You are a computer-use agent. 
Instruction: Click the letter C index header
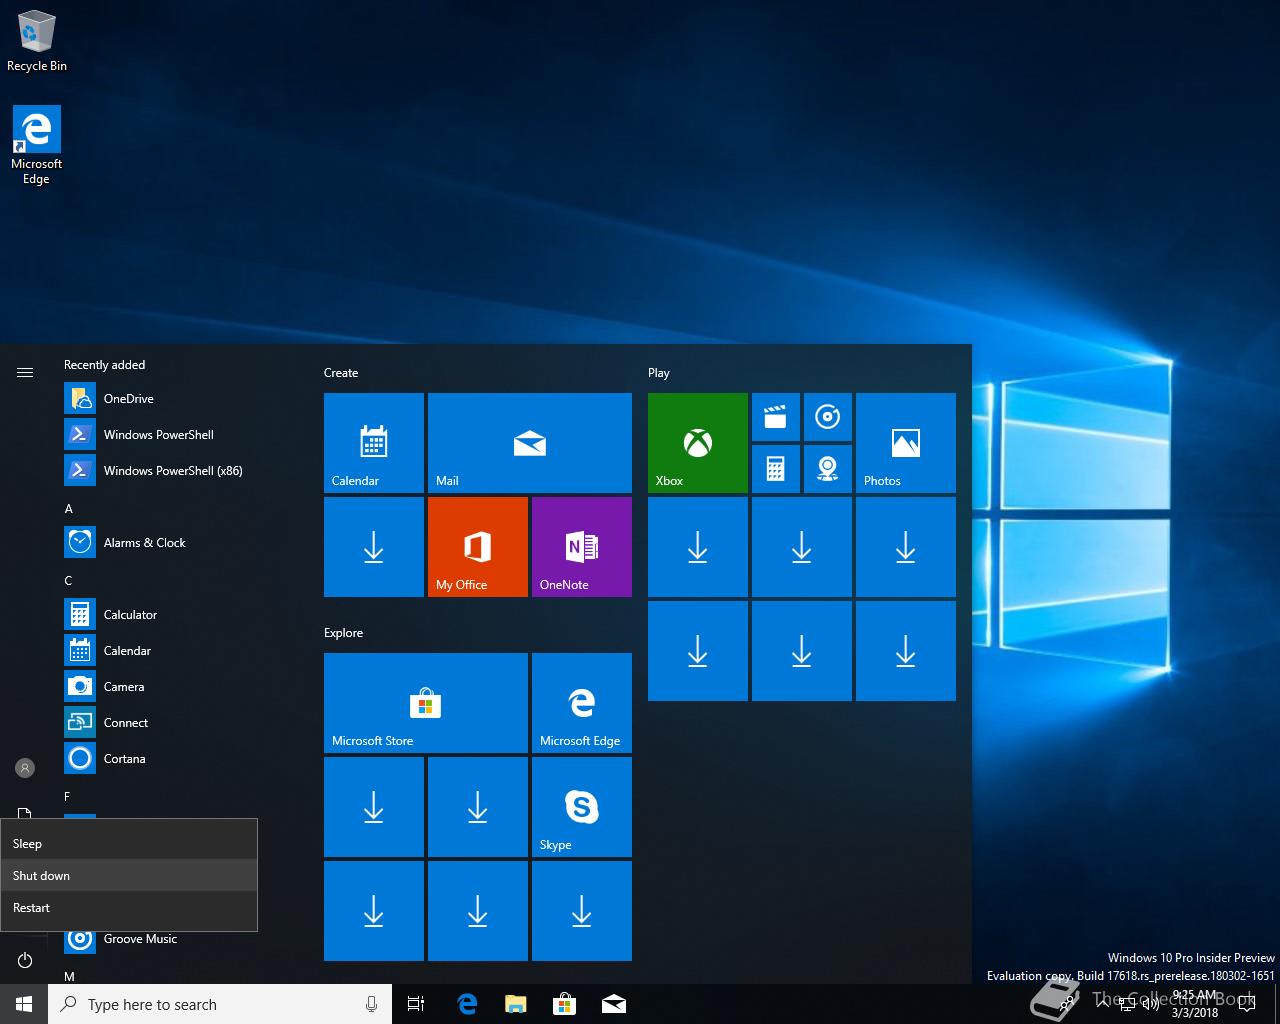click(x=69, y=580)
